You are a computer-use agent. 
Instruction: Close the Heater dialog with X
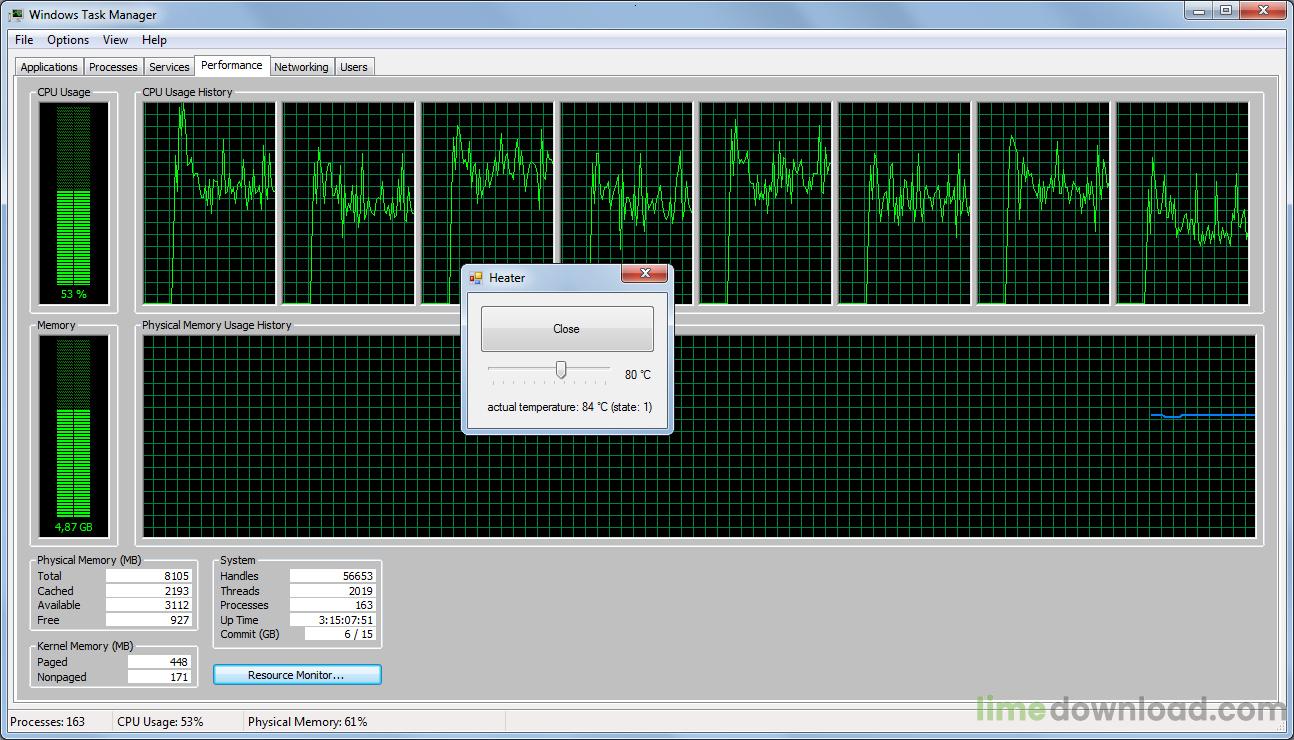(x=645, y=273)
